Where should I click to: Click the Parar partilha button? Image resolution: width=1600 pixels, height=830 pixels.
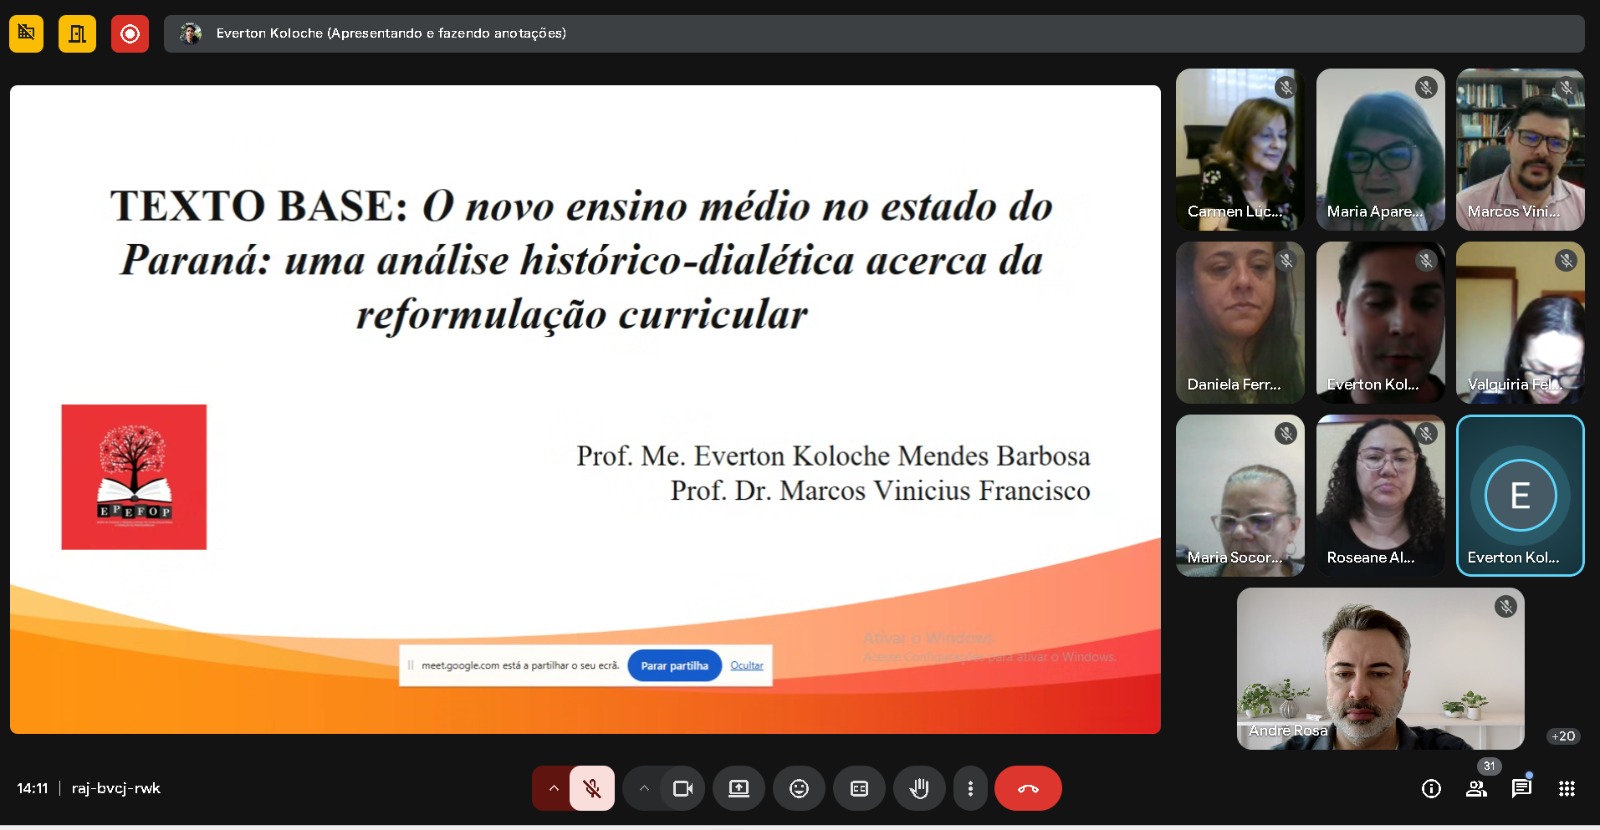(x=674, y=666)
